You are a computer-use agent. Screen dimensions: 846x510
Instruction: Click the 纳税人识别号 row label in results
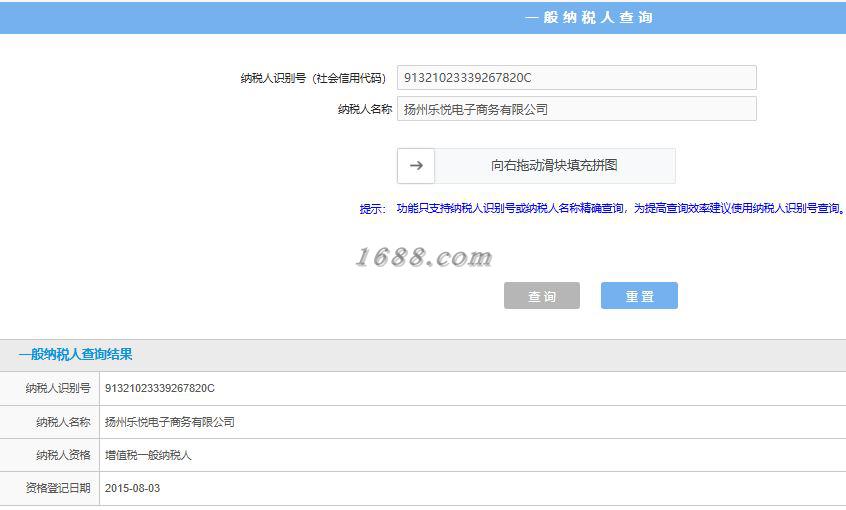58,389
